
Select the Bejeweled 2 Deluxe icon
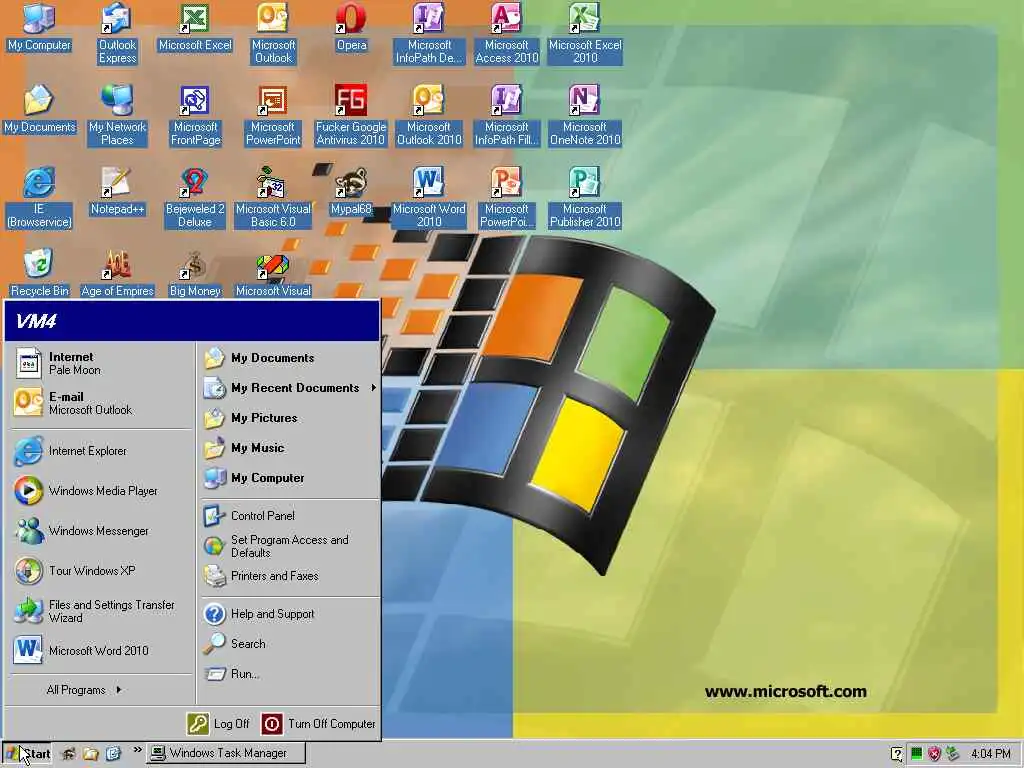tap(195, 198)
